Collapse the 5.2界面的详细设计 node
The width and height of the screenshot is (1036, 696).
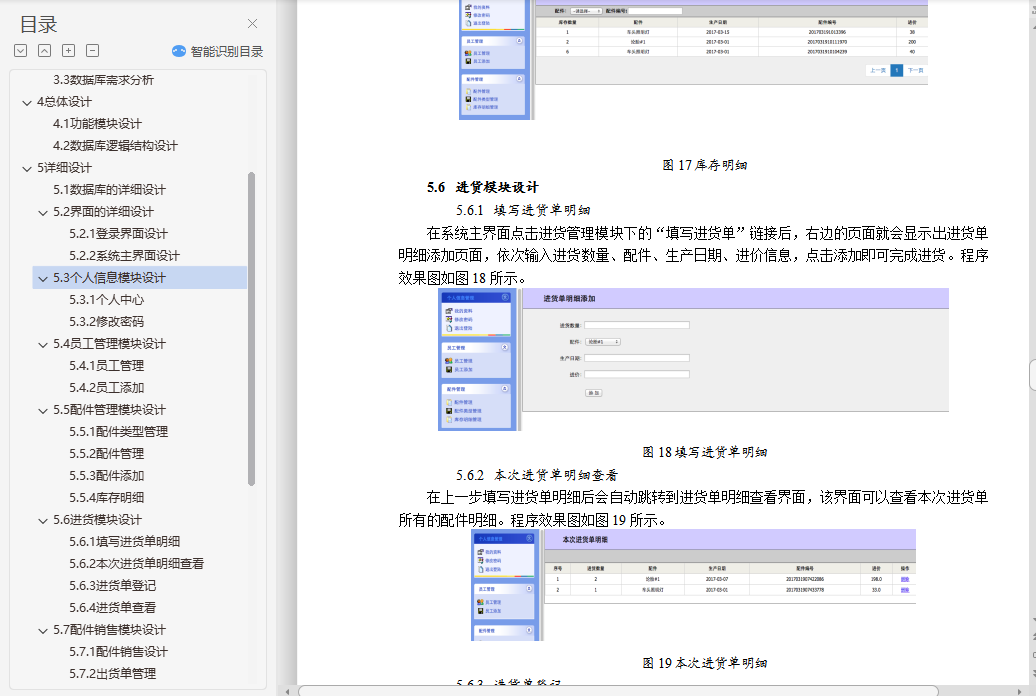click(43, 212)
